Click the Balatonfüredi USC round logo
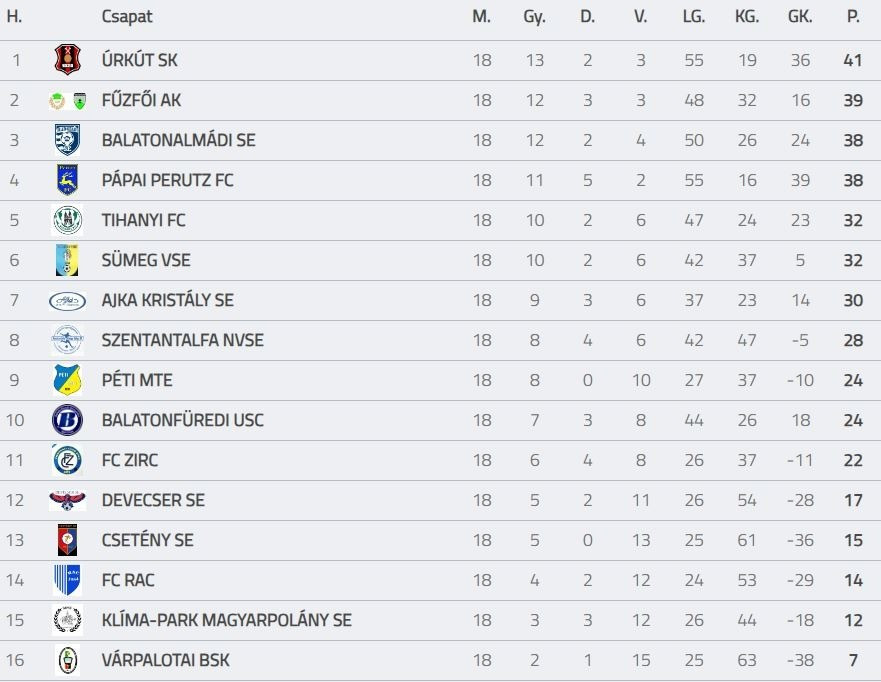This screenshot has width=881, height=682. [67, 420]
